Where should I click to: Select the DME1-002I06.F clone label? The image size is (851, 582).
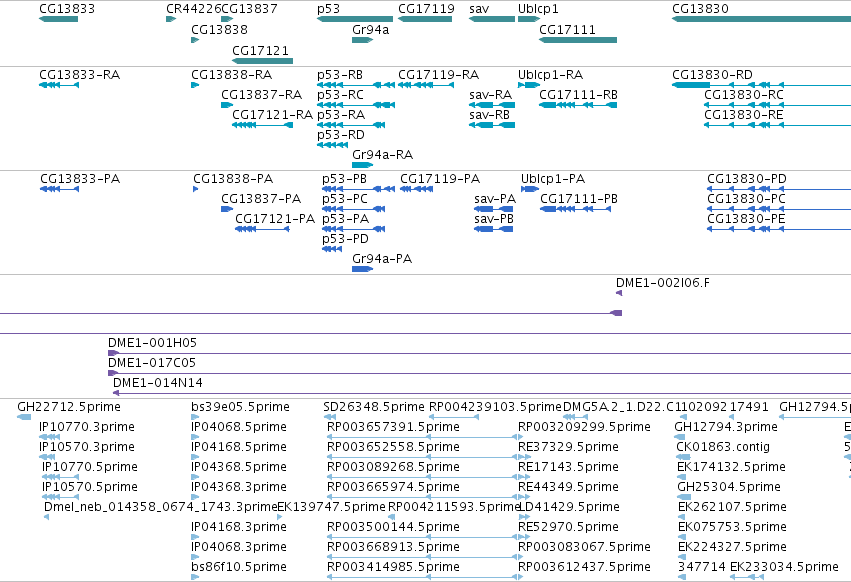click(662, 283)
